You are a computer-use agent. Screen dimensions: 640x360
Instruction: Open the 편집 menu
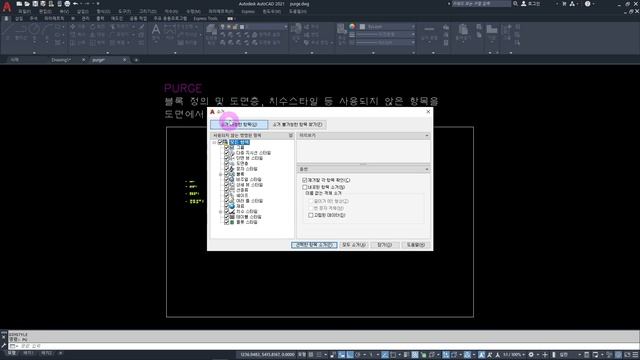(x=44, y=11)
